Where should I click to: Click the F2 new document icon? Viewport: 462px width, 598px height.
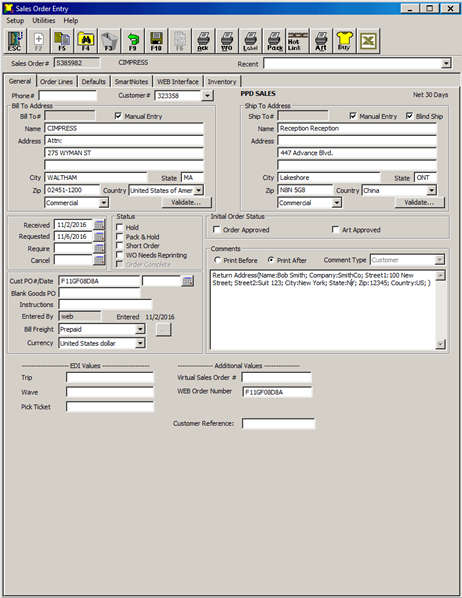click(39, 41)
